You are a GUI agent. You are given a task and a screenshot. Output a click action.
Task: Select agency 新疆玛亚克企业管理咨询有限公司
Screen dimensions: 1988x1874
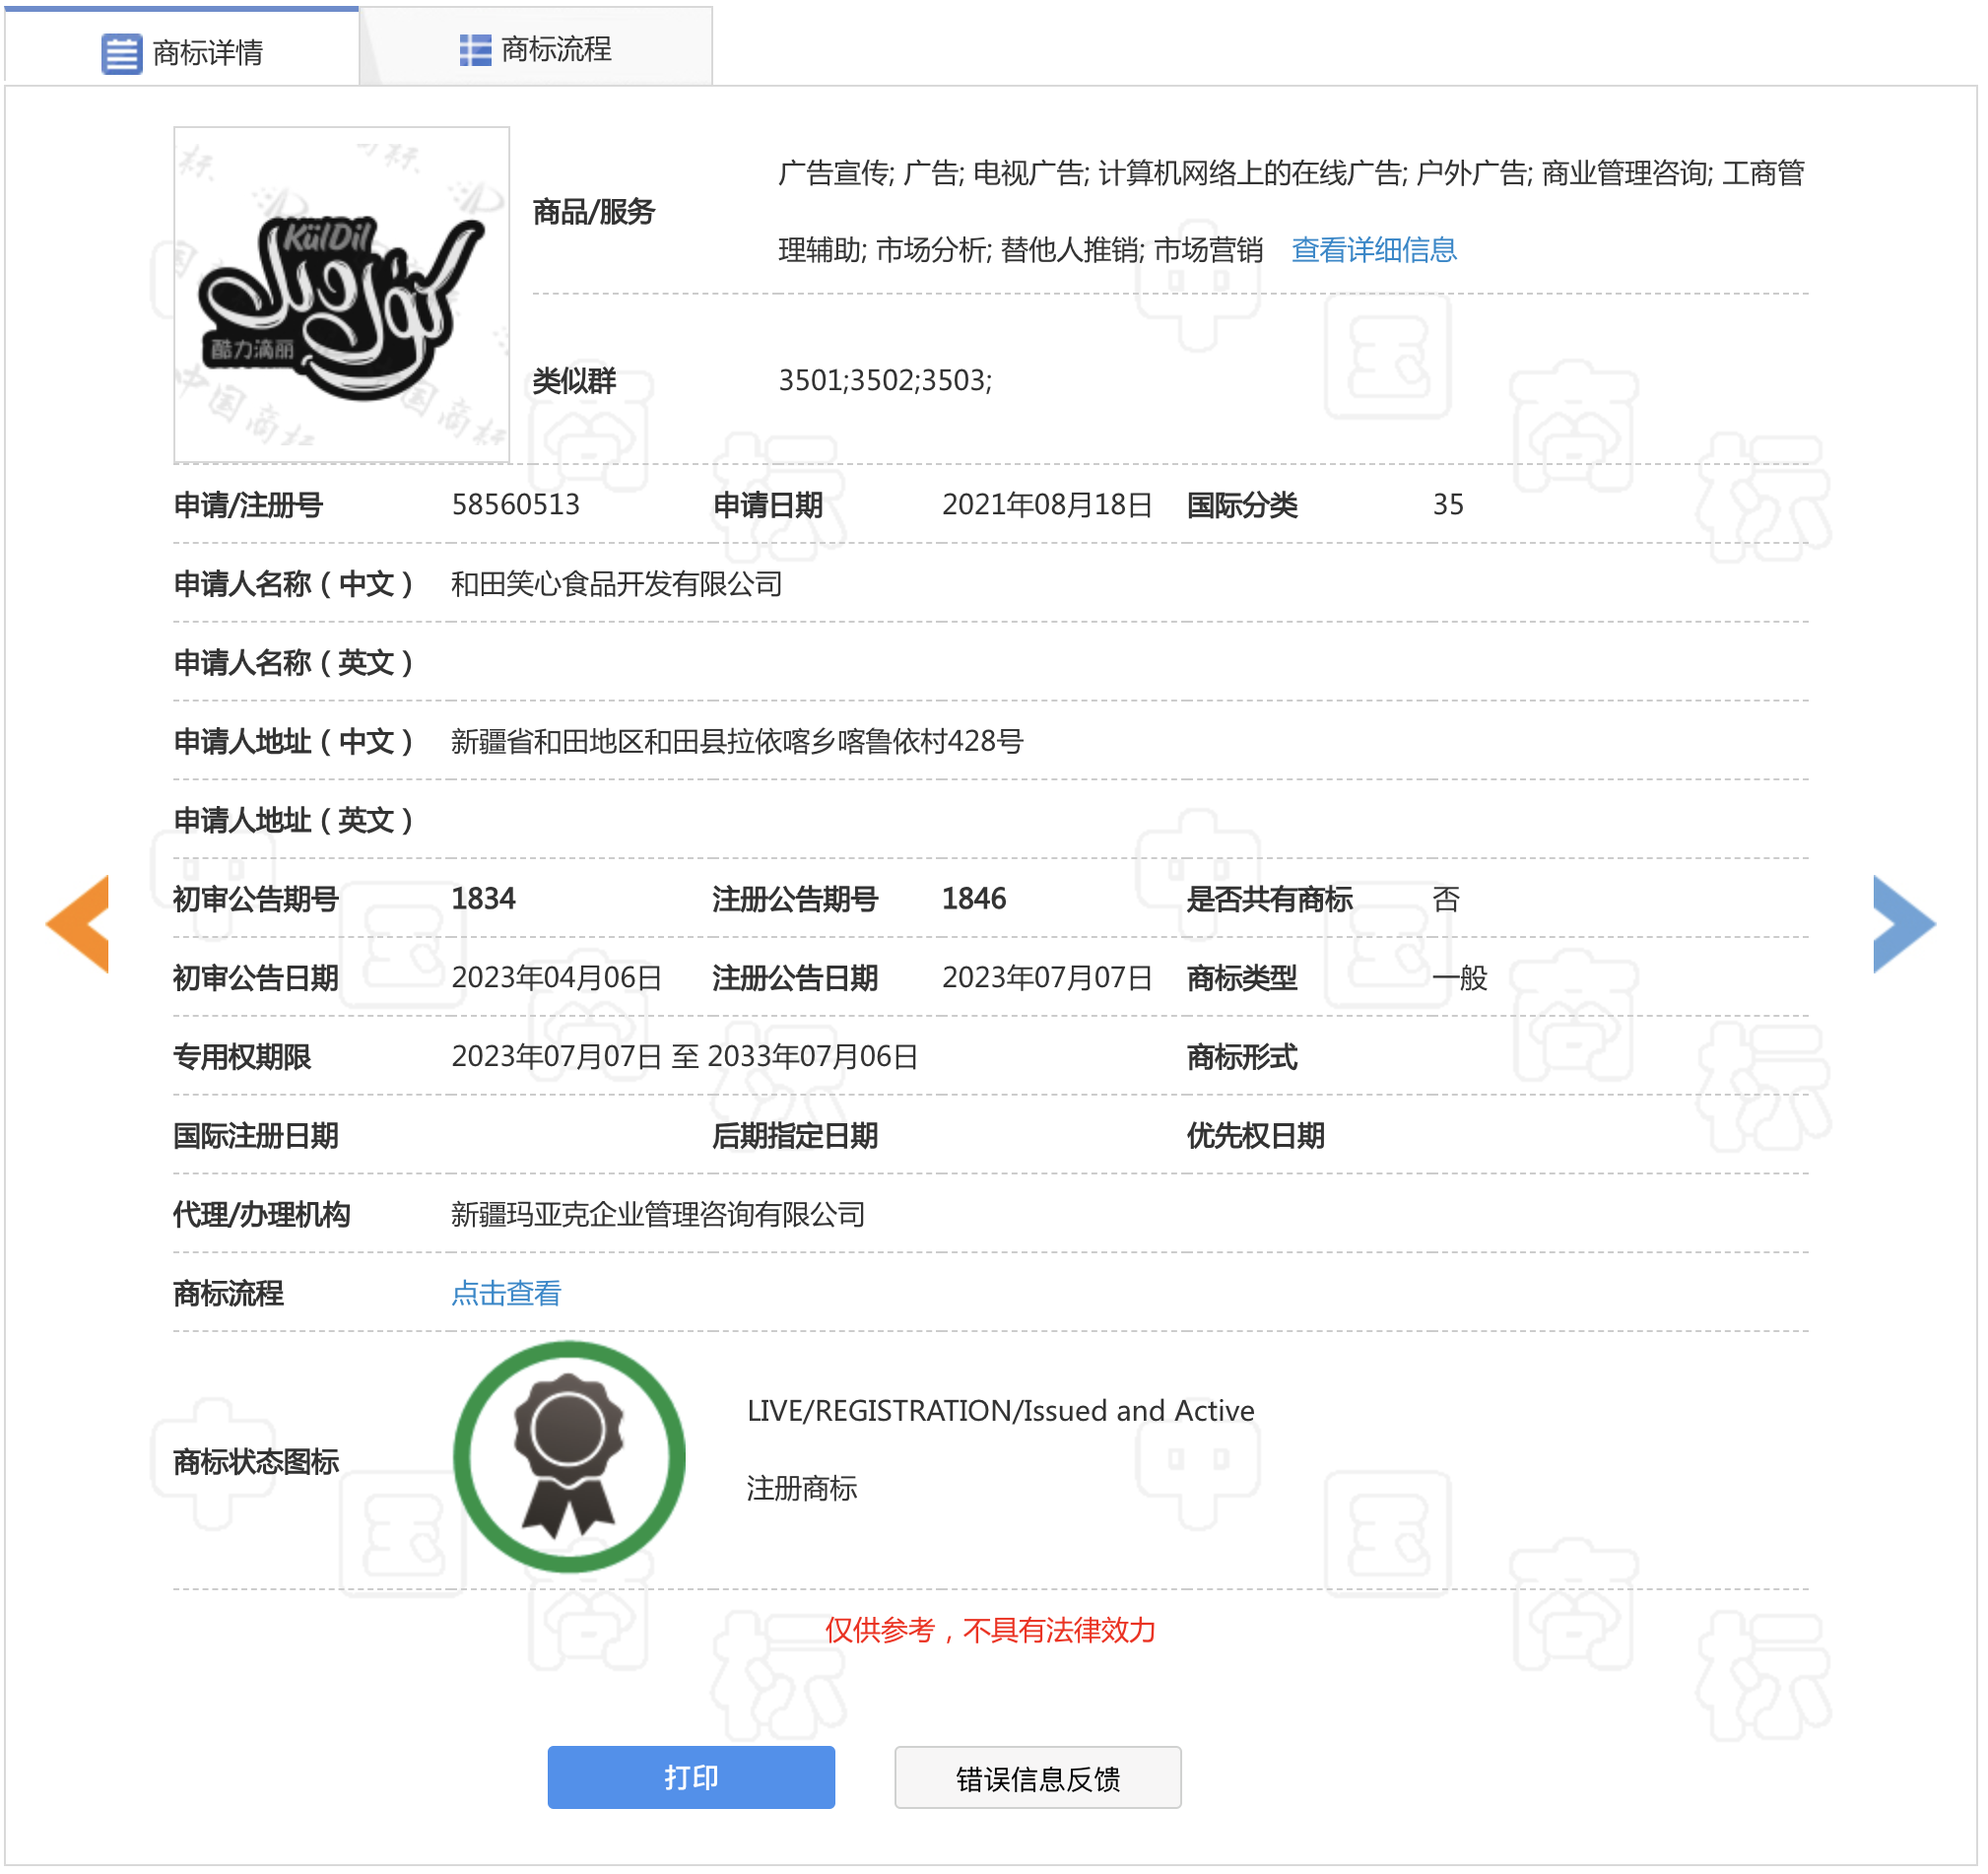tap(659, 1215)
